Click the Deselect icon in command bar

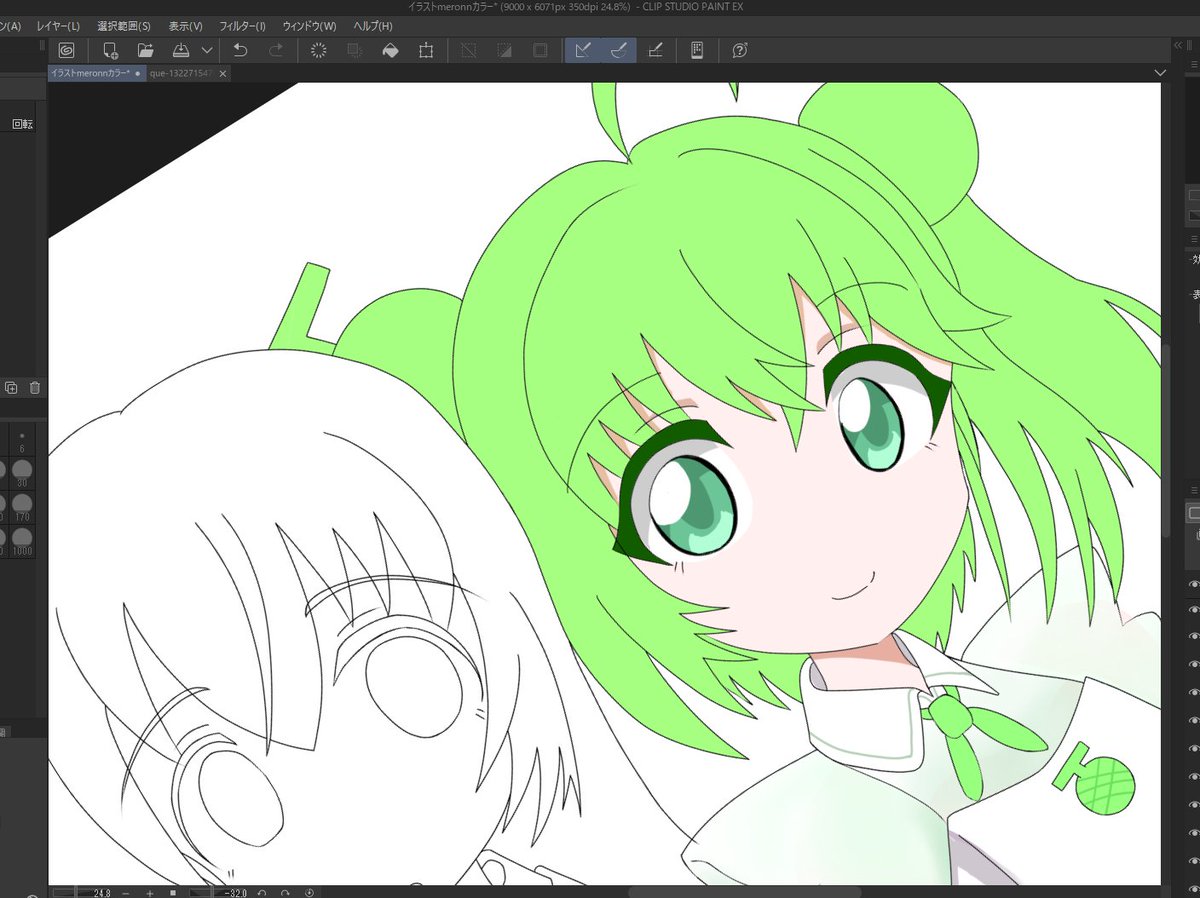pyautogui.click(x=468, y=50)
